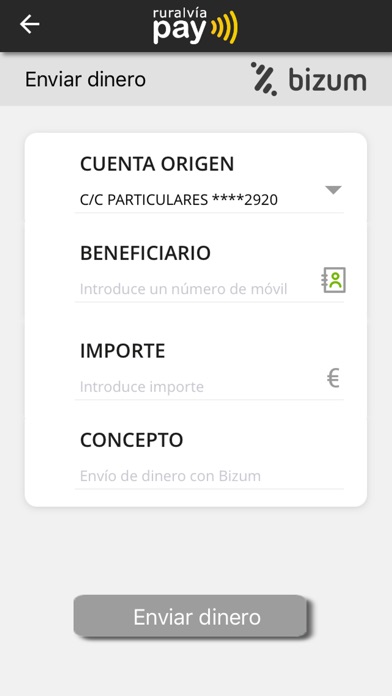392x696 pixels.
Task: Tap the ruralvía pay logo text
Action: point(180,26)
